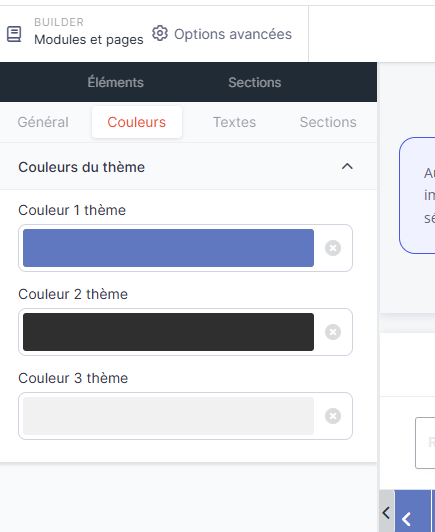Screen dimensions: 435x532
Task: Click the Modules et pages book icon
Action: [14, 34]
